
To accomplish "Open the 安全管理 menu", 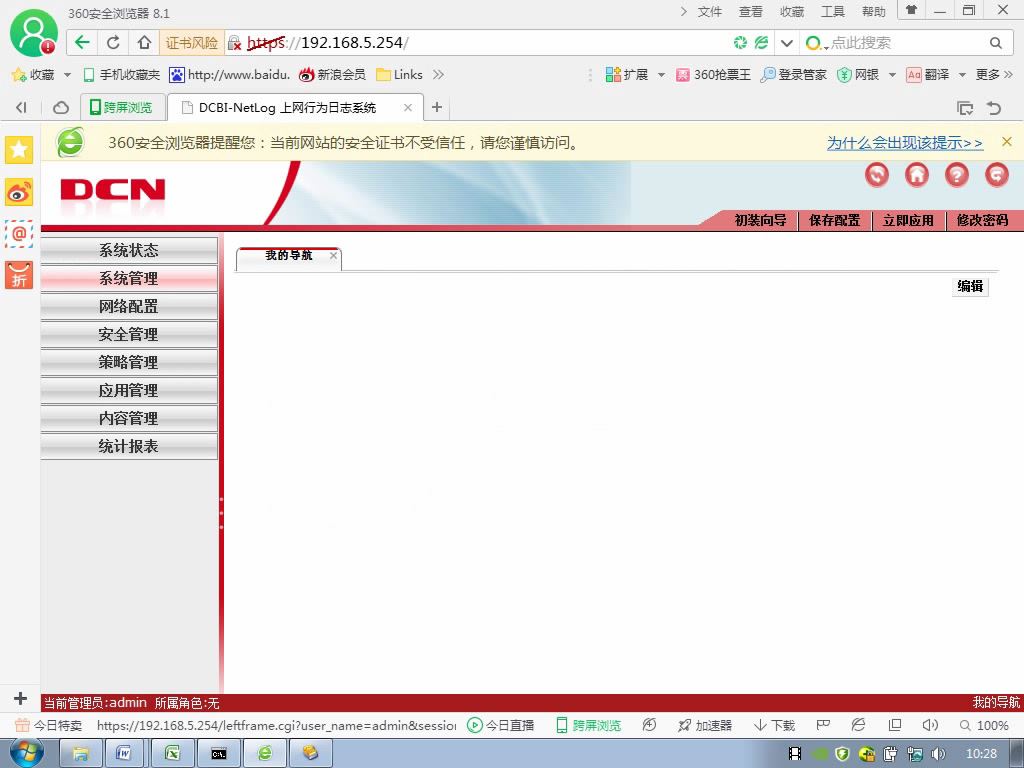I will coord(129,334).
